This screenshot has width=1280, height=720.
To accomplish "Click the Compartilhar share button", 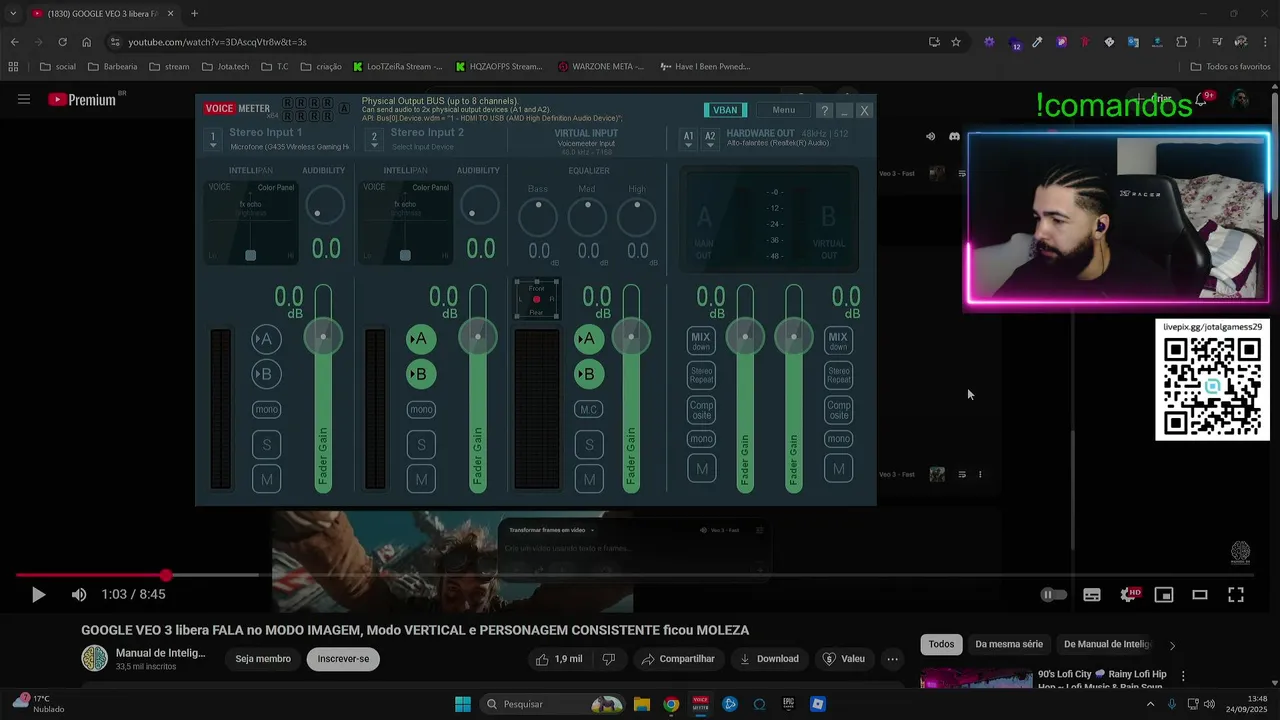I will pyautogui.click(x=678, y=659).
